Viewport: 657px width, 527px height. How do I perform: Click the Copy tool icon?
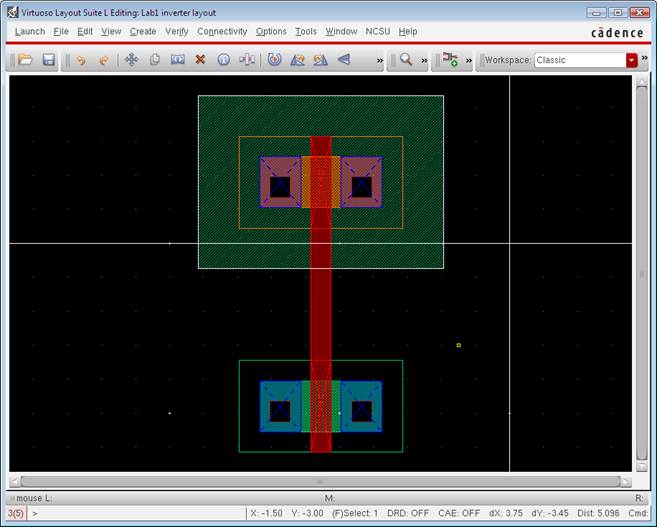click(x=155, y=60)
